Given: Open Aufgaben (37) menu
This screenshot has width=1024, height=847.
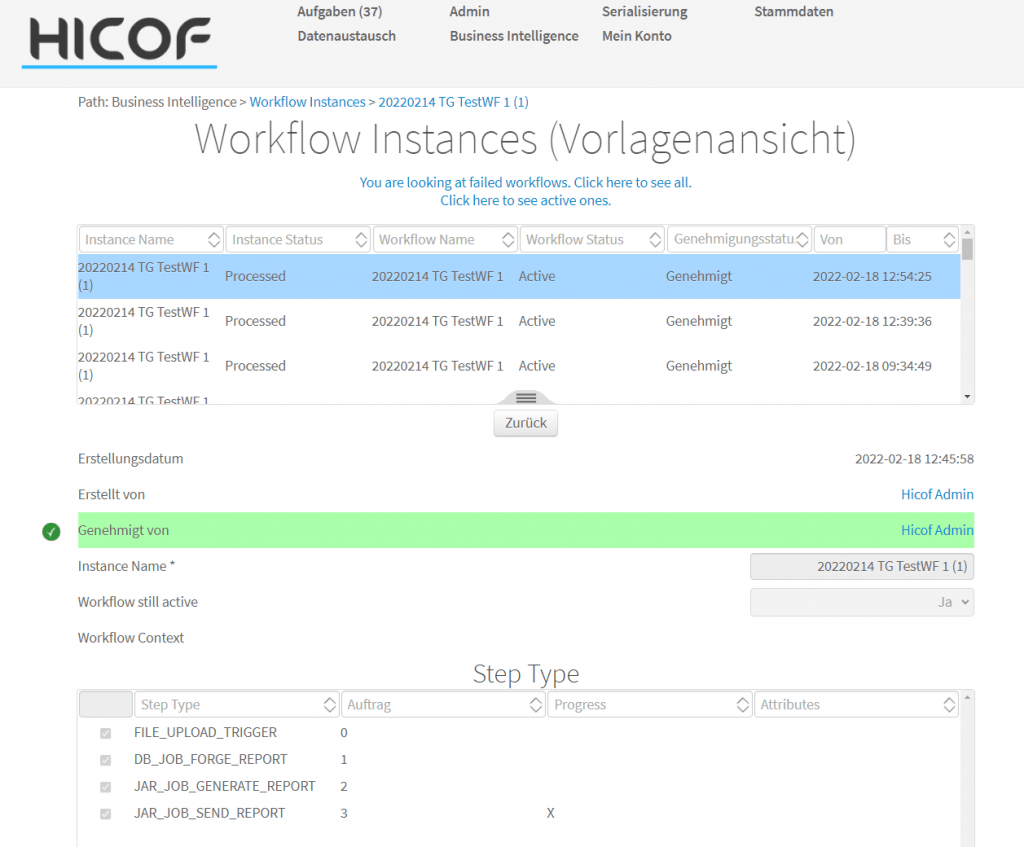Looking at the screenshot, I should (340, 12).
